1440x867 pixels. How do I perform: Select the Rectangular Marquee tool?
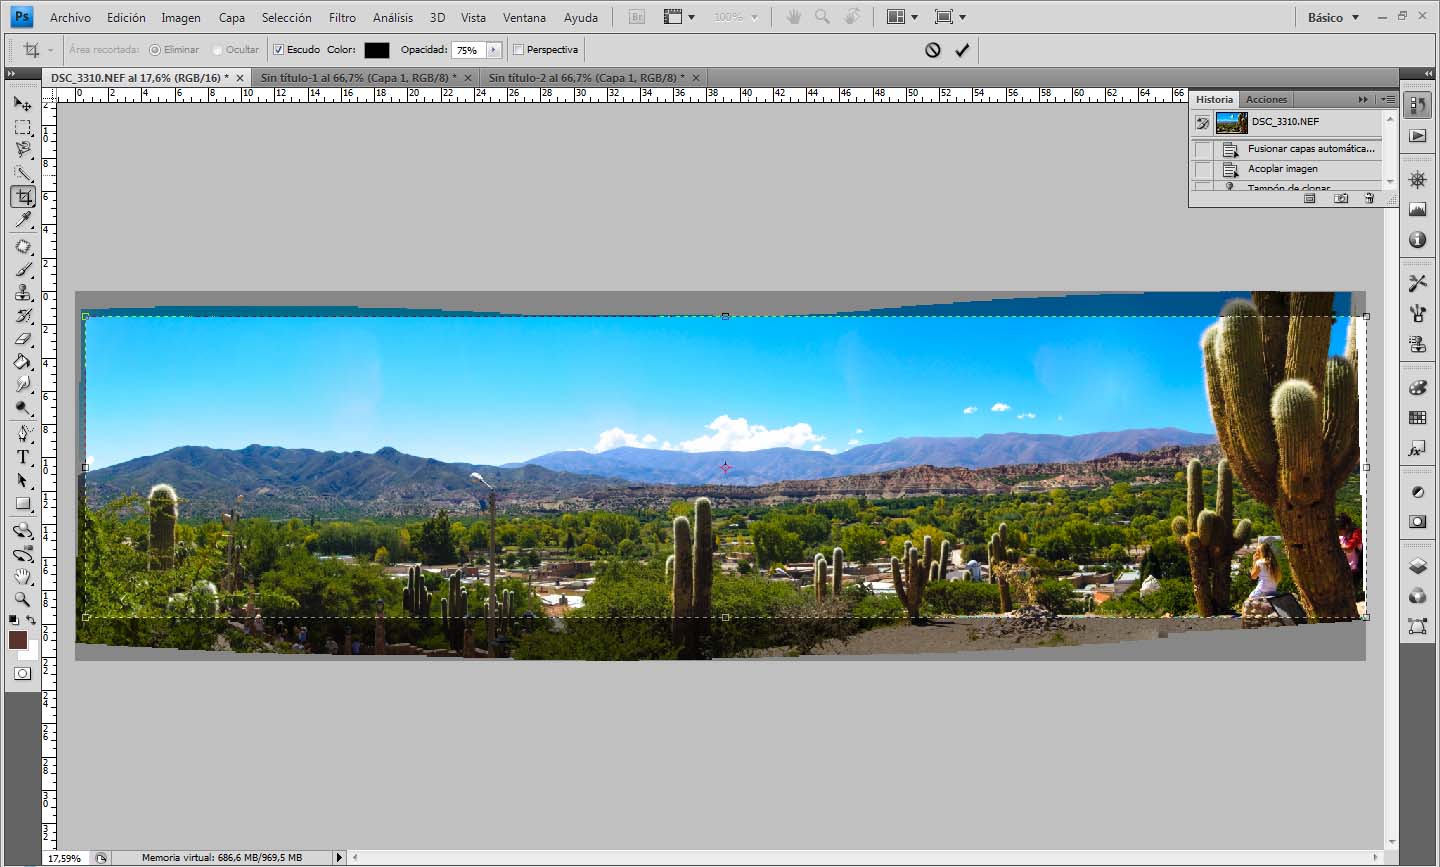click(x=23, y=127)
